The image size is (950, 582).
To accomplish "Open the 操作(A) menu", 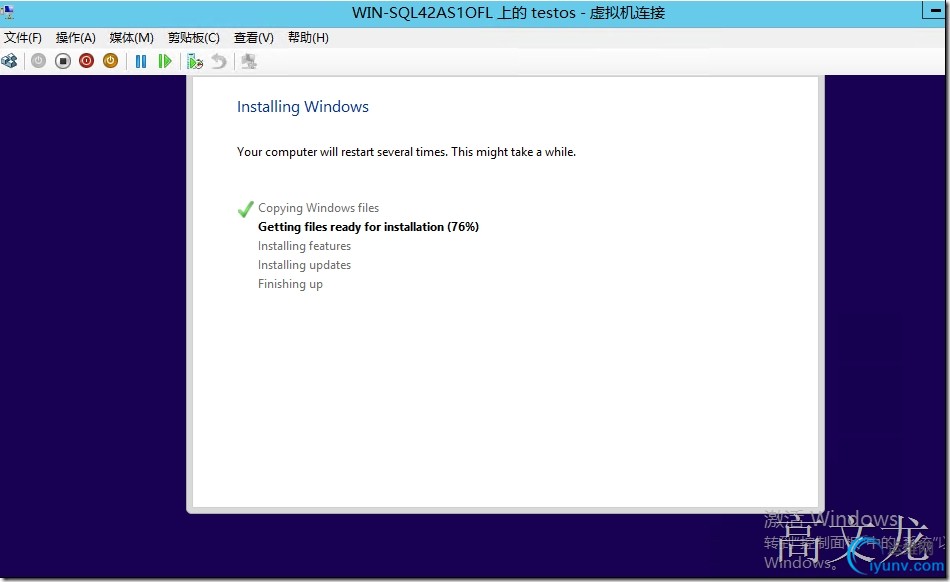I will click(76, 38).
